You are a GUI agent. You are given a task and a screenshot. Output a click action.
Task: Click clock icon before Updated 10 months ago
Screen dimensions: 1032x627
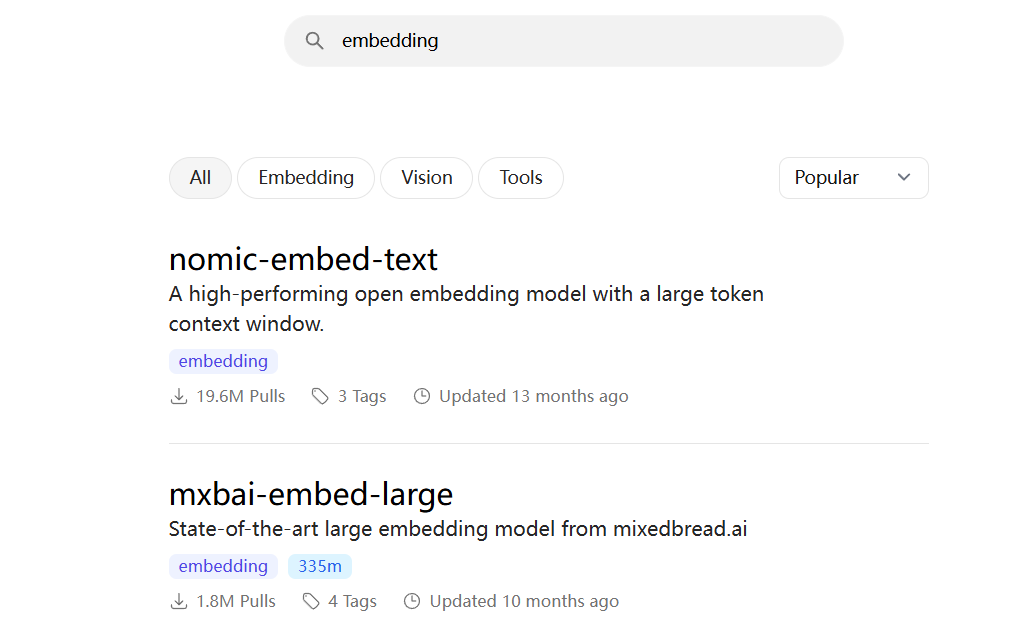(x=412, y=601)
